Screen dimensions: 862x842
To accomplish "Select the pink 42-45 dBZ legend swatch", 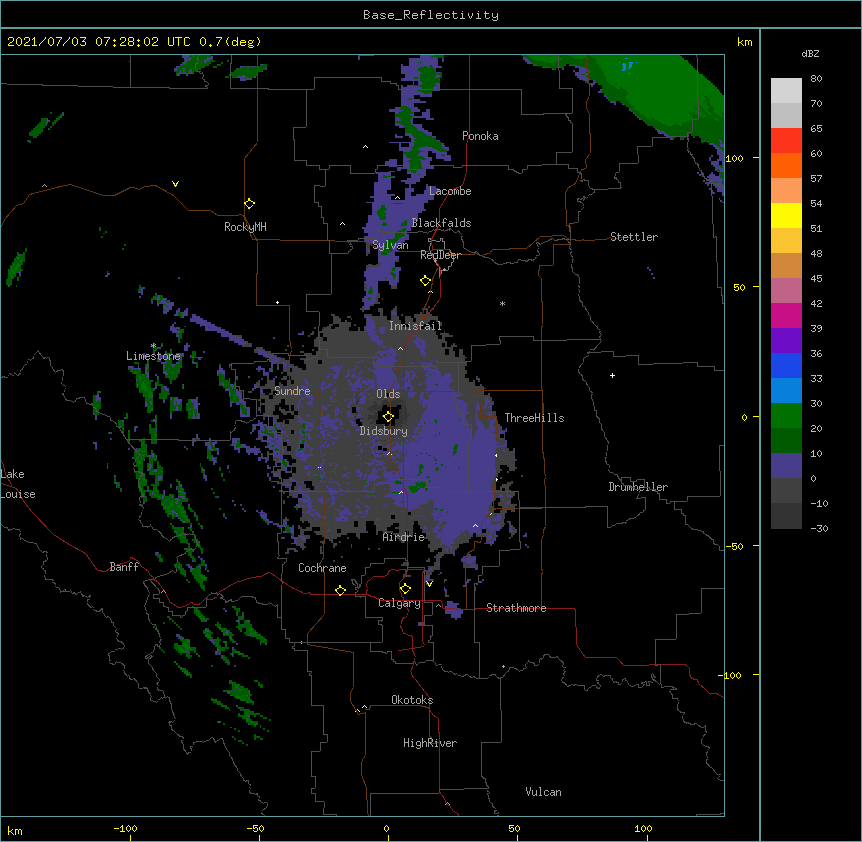I will (786, 291).
